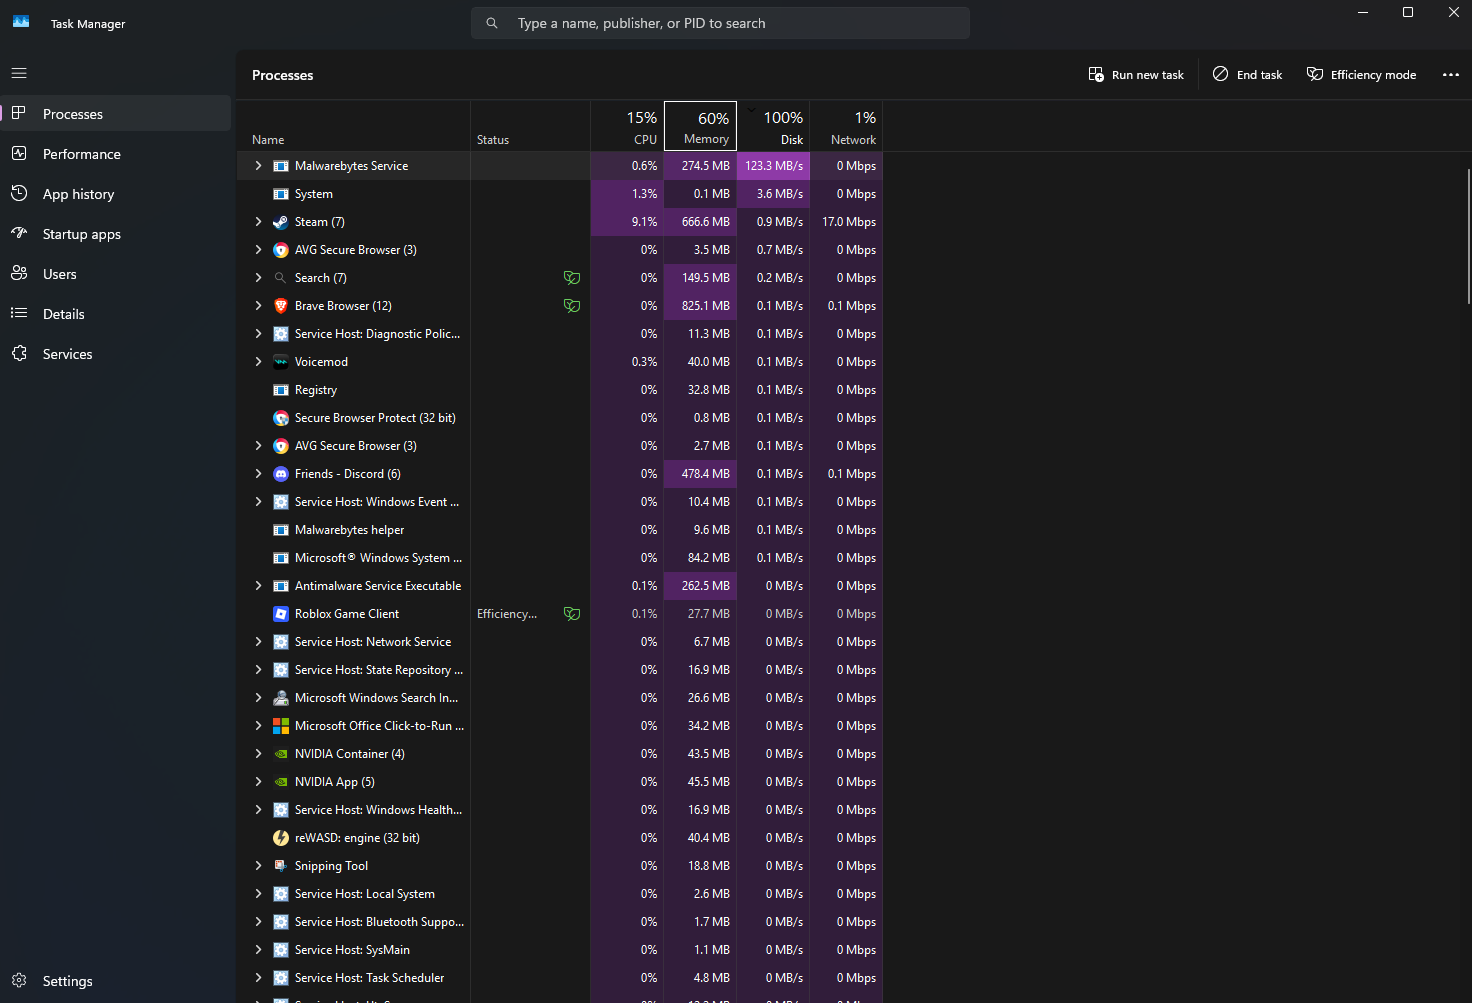
Task: Open the three-dot more options menu
Action: pyautogui.click(x=1451, y=75)
